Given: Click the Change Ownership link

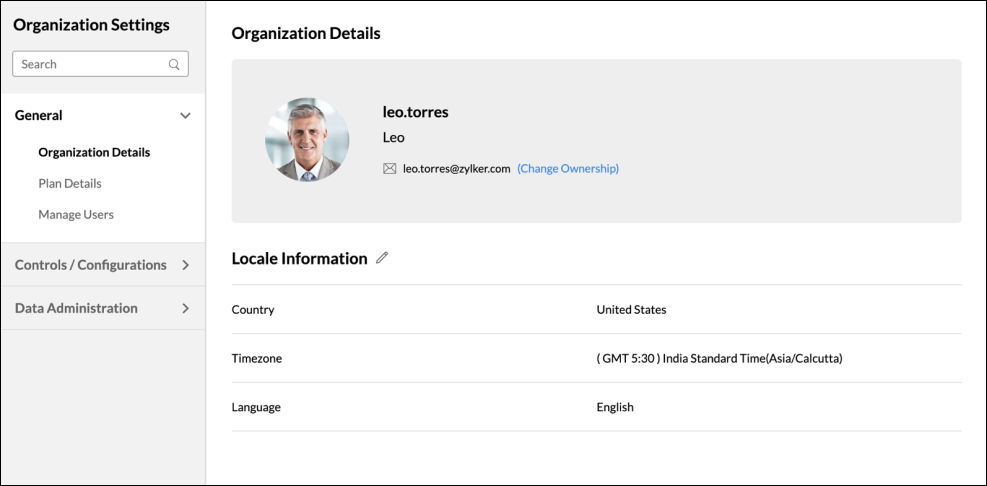Looking at the screenshot, I should point(568,169).
